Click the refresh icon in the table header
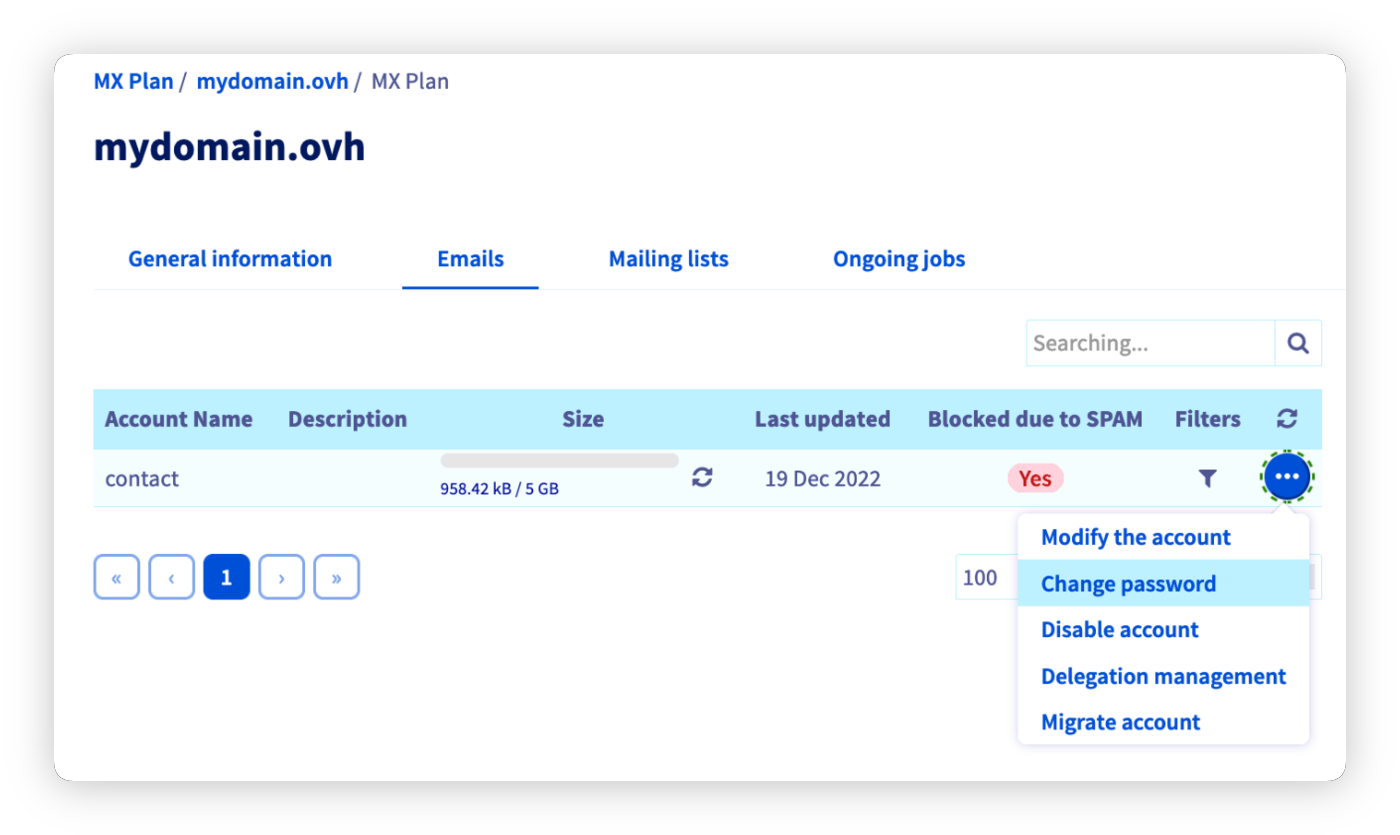This screenshot has width=1400, height=835. (1287, 419)
